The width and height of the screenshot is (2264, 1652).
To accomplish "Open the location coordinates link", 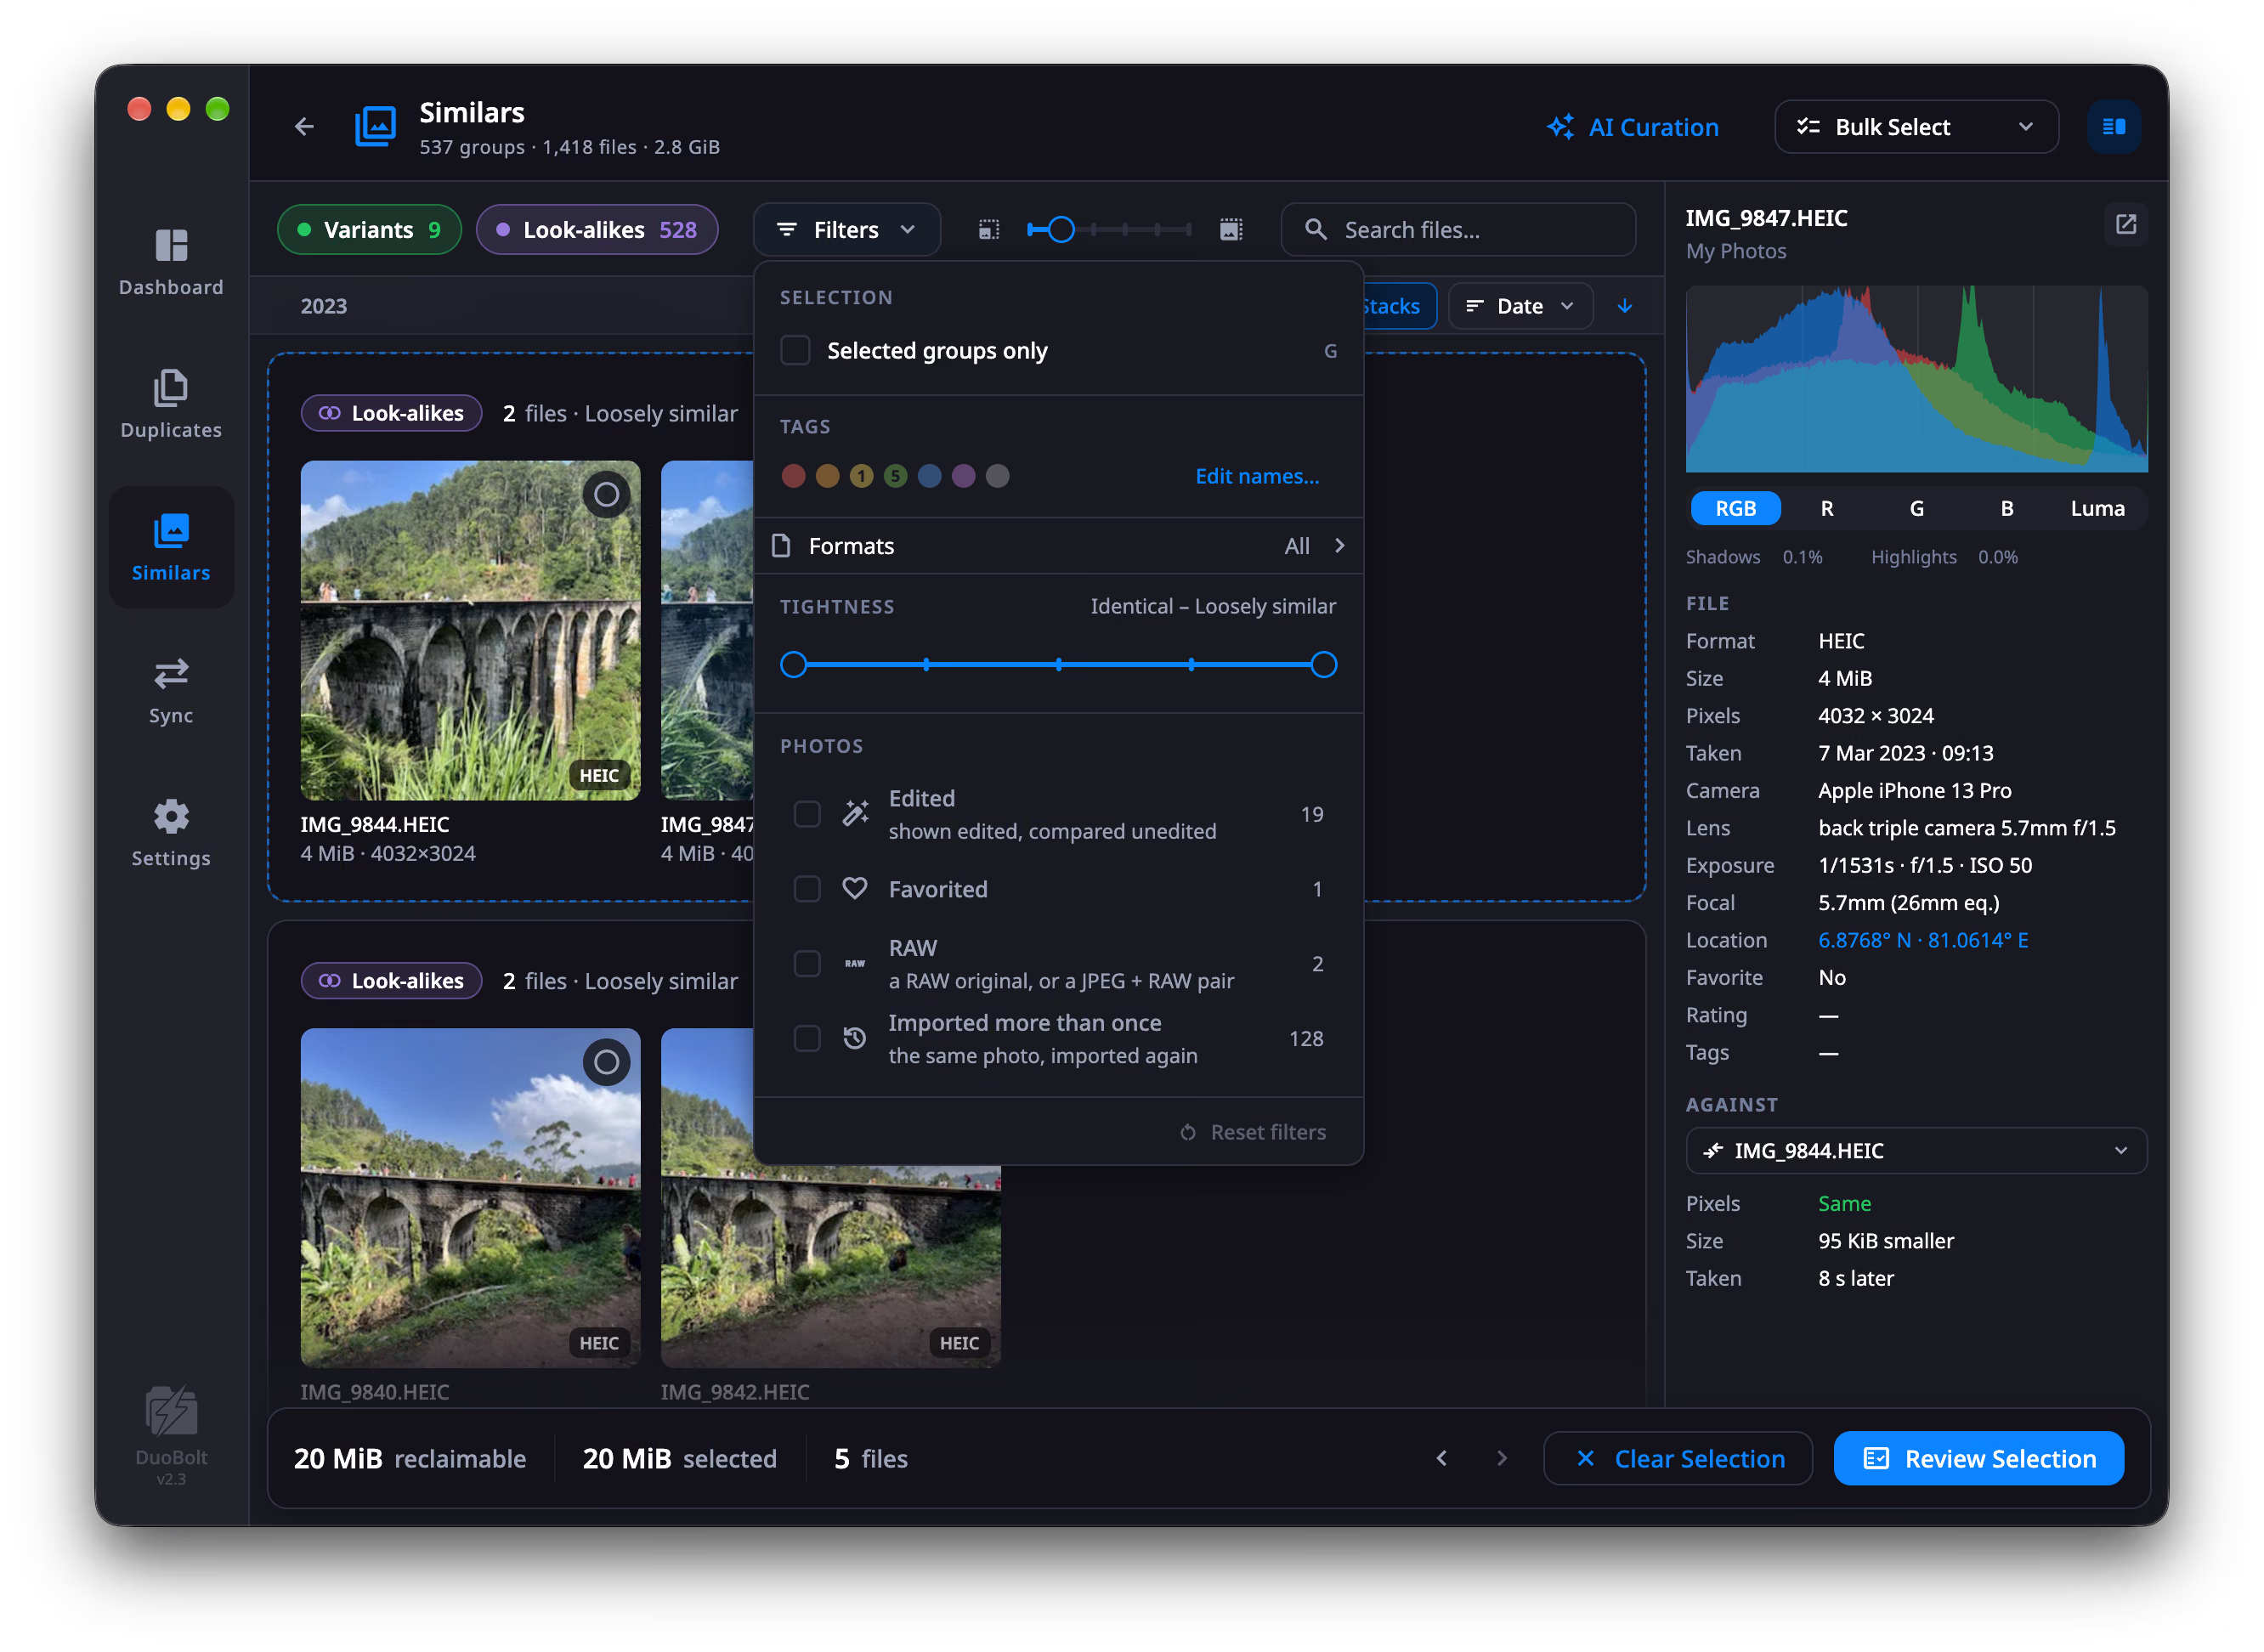I will (x=1922, y=940).
